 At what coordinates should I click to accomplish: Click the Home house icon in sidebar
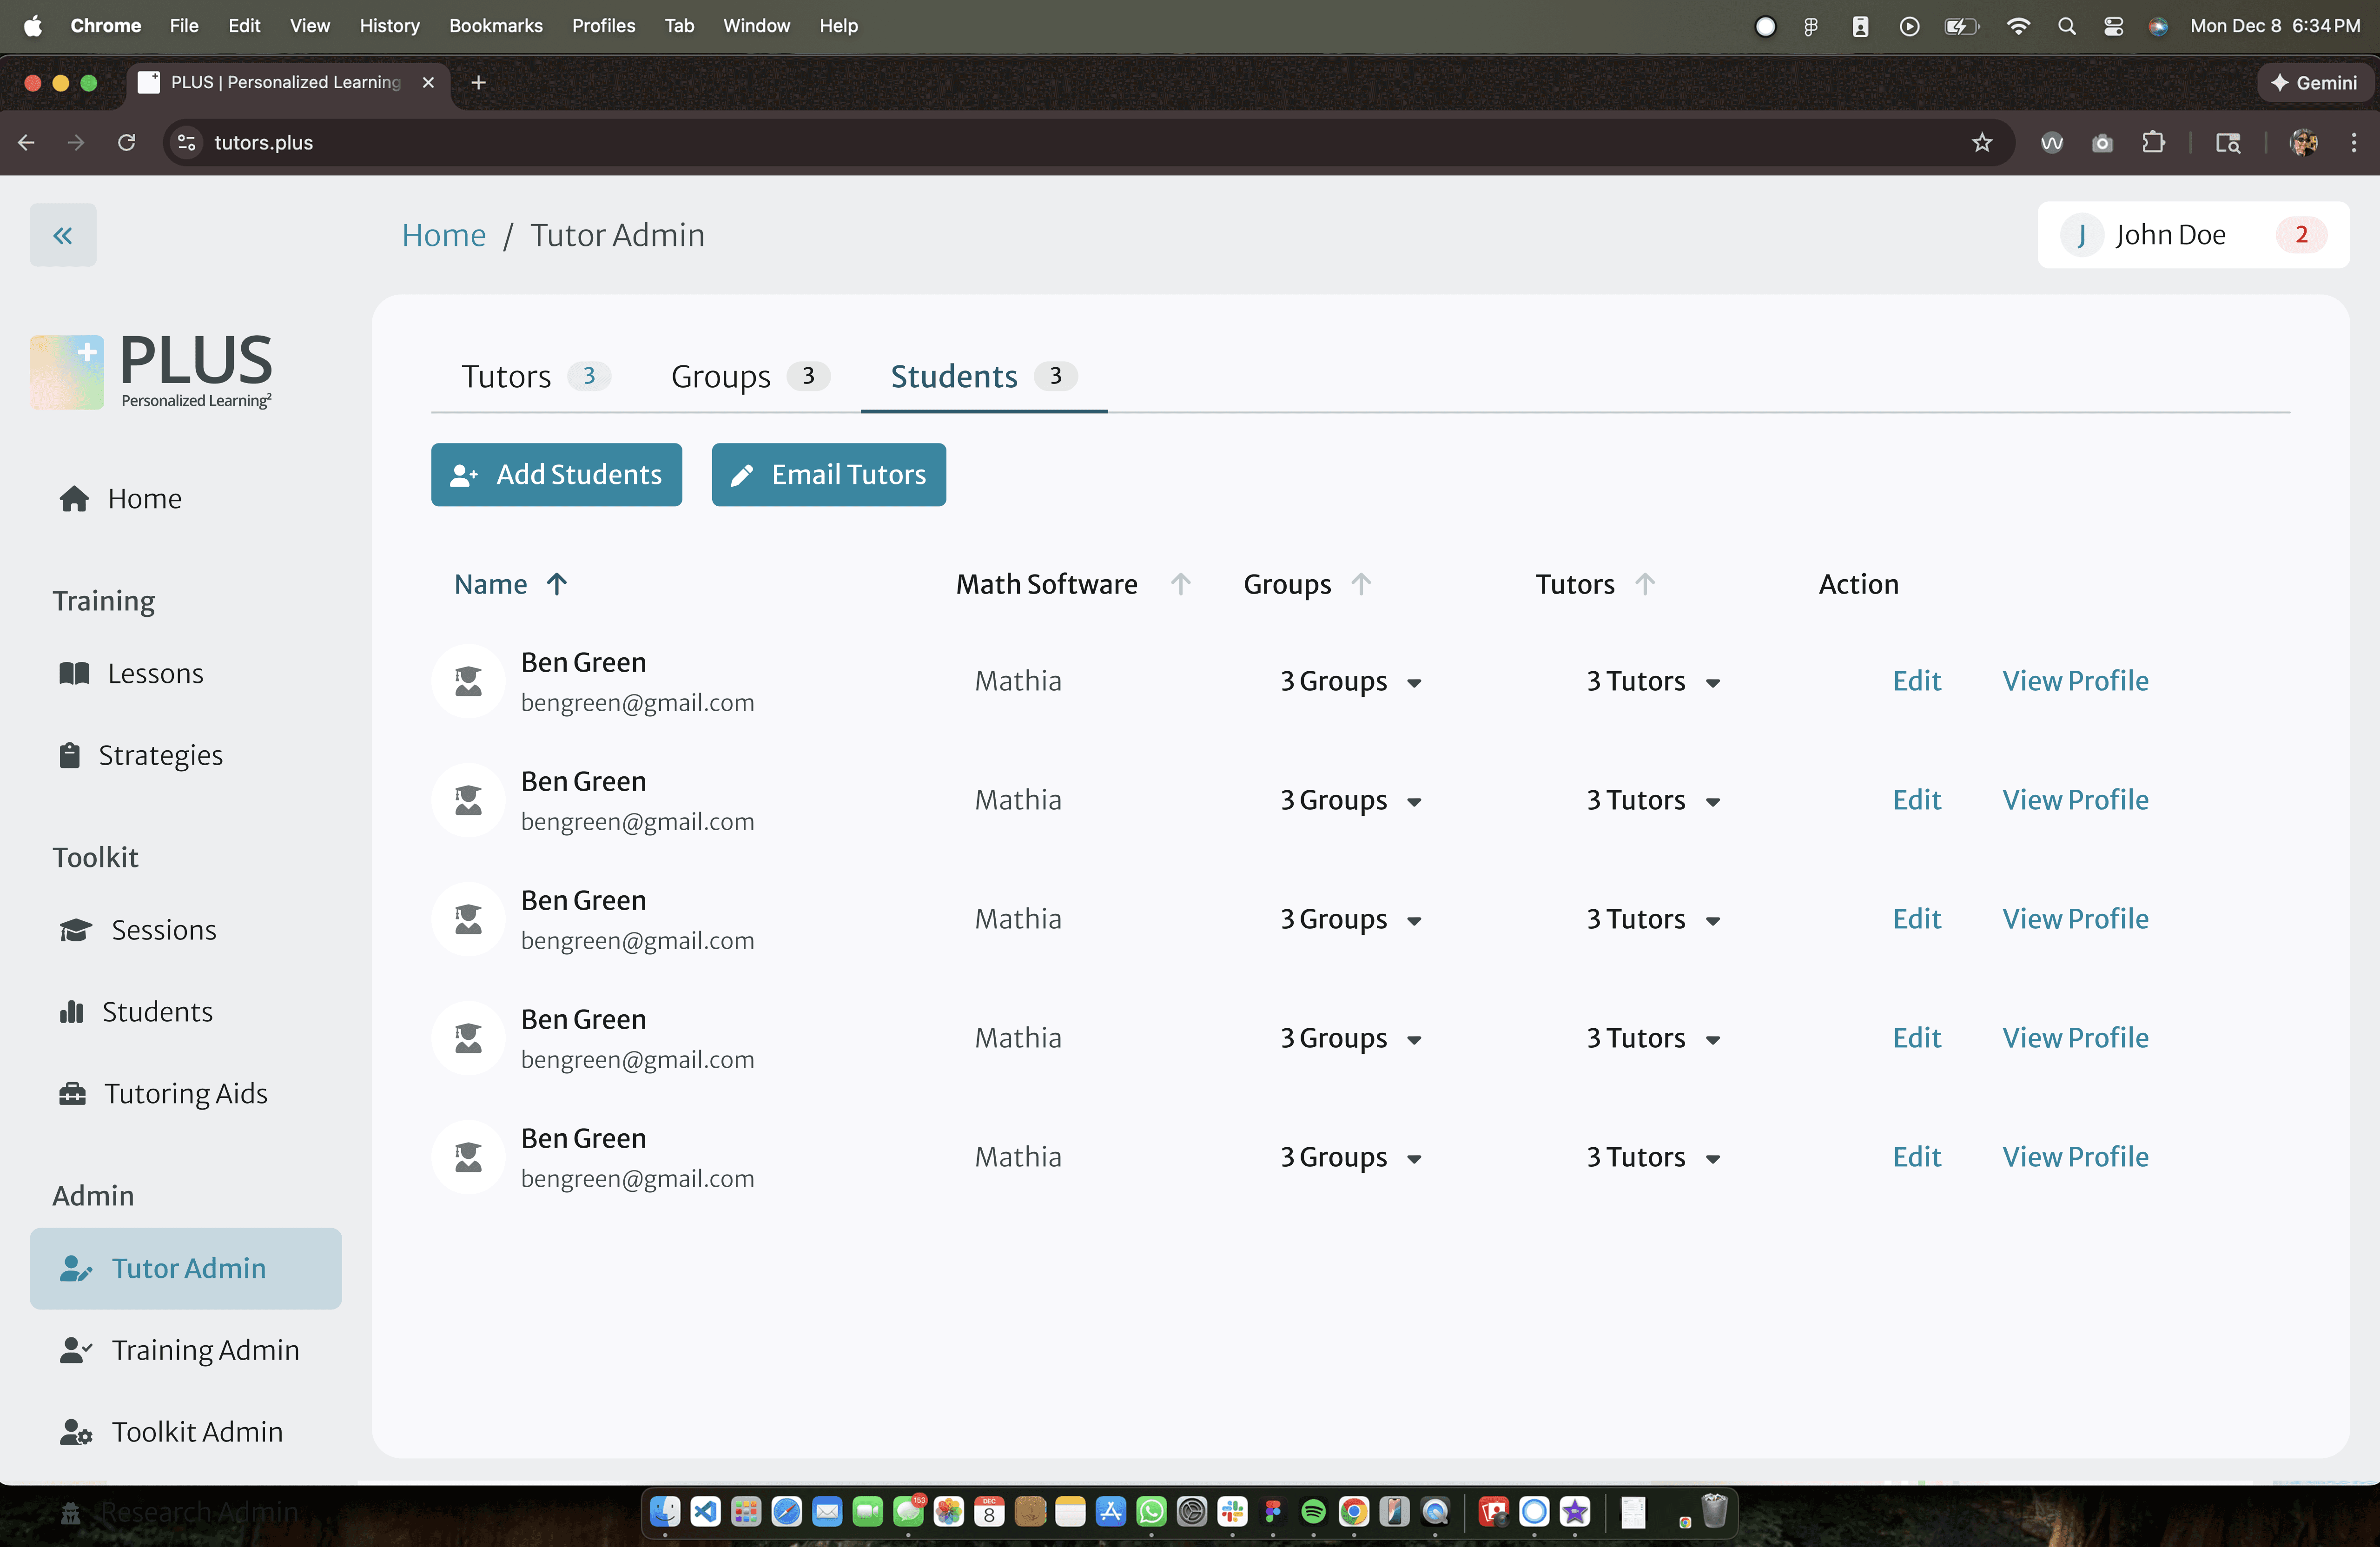coord(74,498)
